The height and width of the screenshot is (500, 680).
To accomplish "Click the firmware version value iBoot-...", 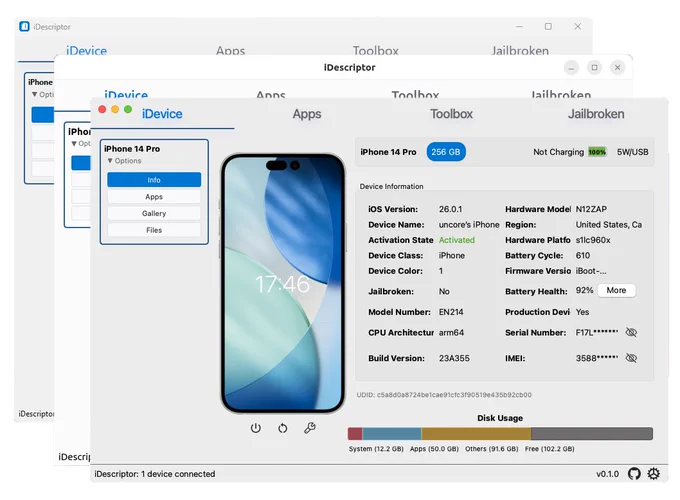I will pos(591,271).
